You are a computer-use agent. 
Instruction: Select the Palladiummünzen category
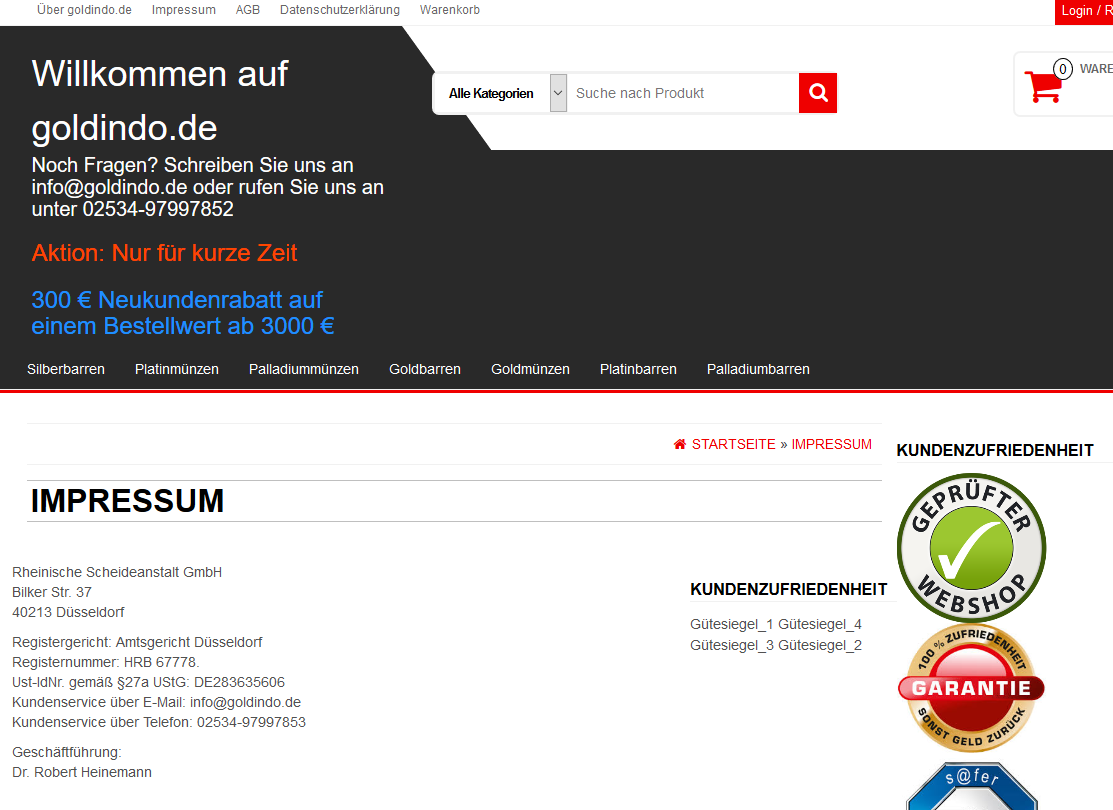tap(304, 369)
